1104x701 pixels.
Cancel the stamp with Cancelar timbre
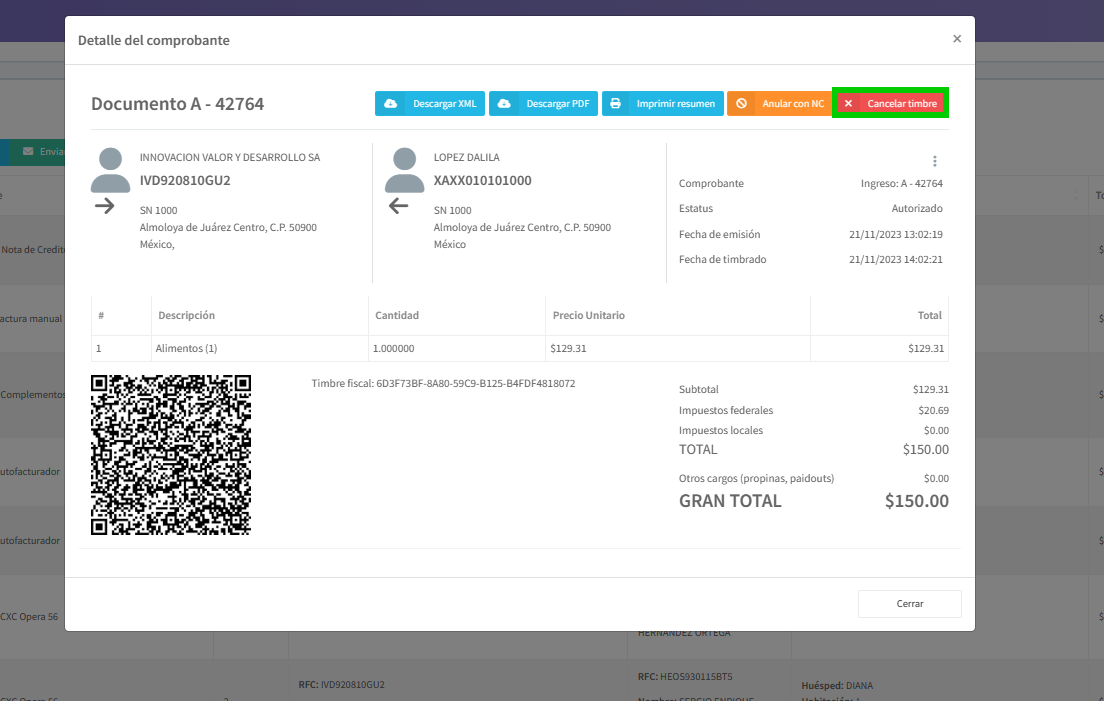point(891,103)
